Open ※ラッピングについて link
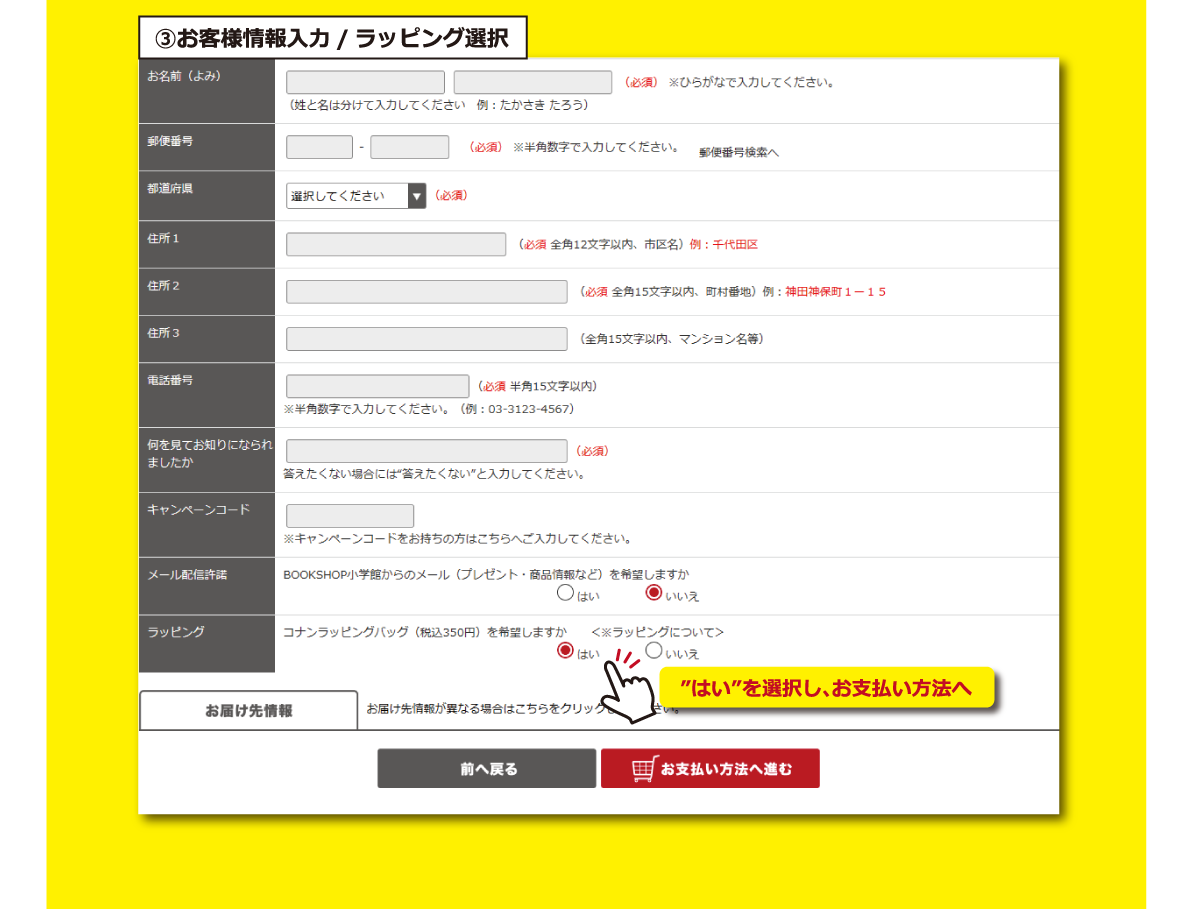Viewport: 1191px width, 909px height. [657, 632]
